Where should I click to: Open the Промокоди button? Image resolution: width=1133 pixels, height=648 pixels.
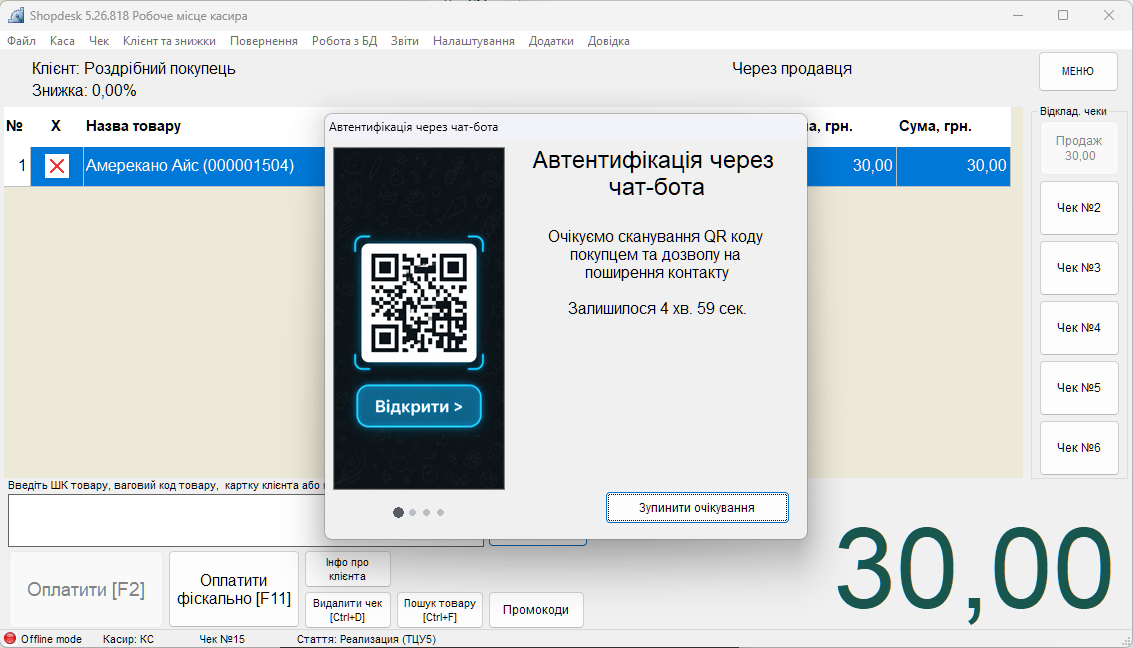535,610
